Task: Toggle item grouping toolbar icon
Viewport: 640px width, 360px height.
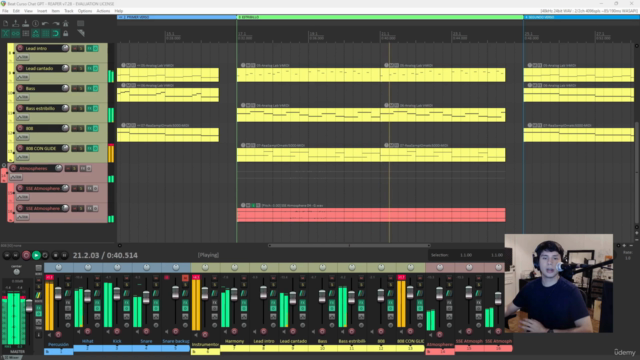Action: [x=16, y=33]
